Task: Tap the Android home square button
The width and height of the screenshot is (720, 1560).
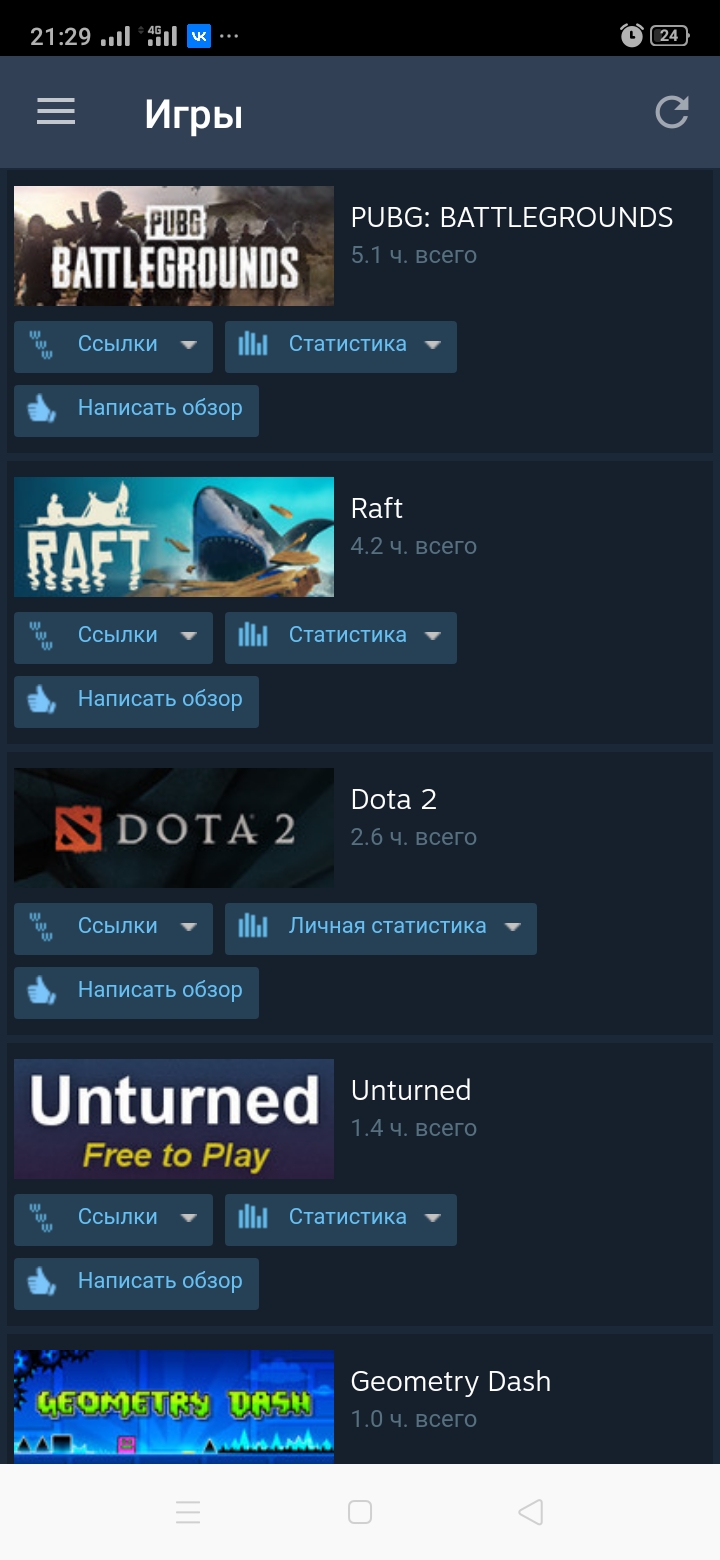Action: [360, 1512]
